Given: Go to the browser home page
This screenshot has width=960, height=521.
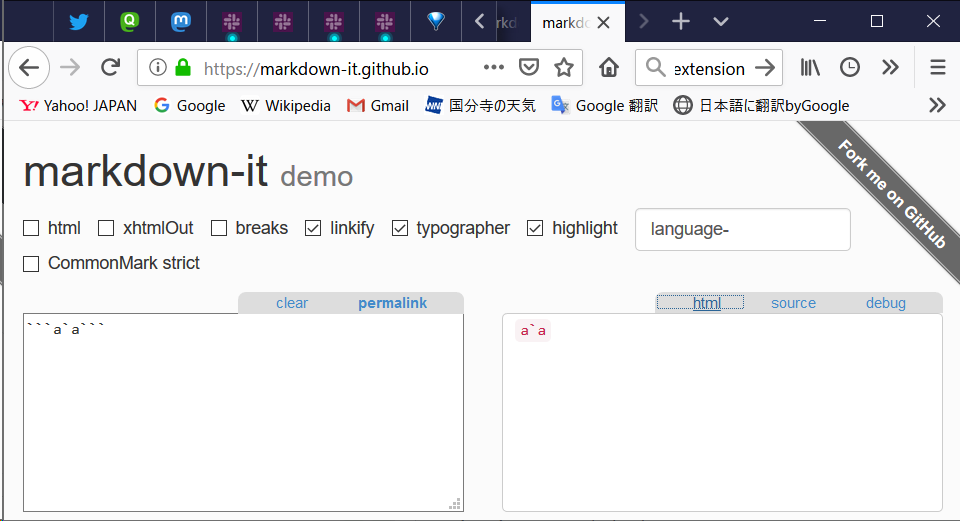Looking at the screenshot, I should click(x=609, y=67).
